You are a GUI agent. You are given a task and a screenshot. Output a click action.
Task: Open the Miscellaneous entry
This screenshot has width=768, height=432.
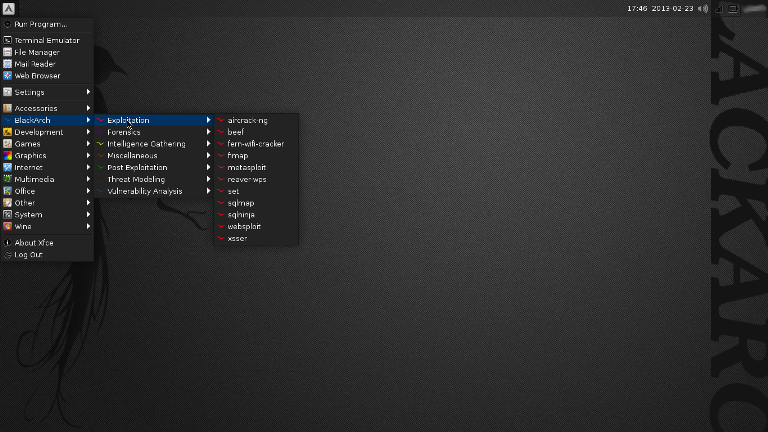(154, 155)
